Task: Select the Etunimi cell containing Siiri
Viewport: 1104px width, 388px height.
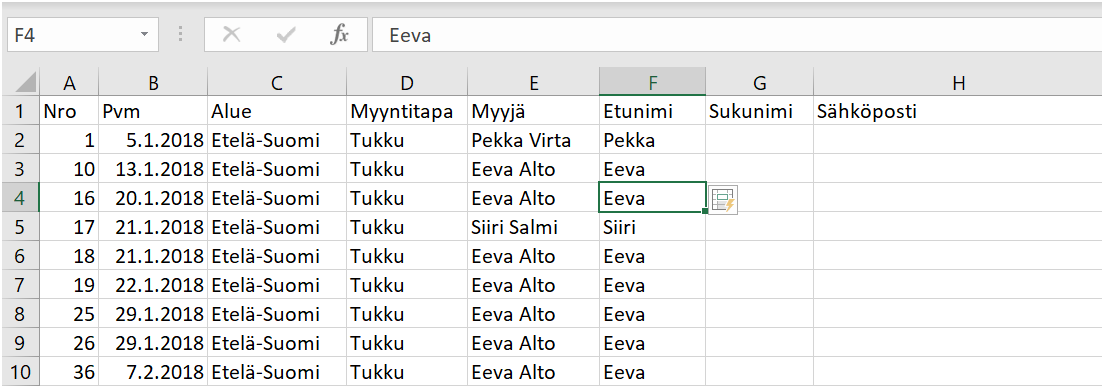Action: (653, 227)
